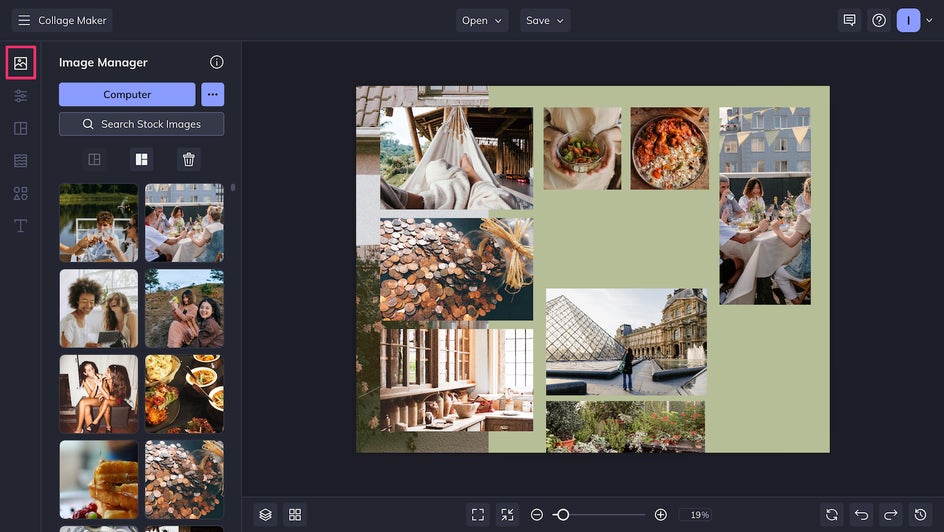Screen dimensions: 944x532
Task: Click the trash delete images icon
Action: 188,159
